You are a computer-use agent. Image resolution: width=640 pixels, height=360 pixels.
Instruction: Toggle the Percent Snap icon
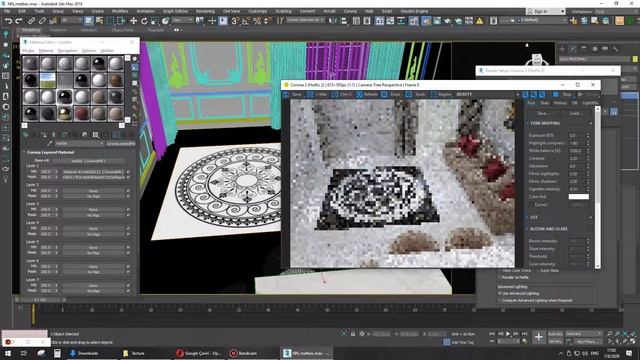point(257,21)
